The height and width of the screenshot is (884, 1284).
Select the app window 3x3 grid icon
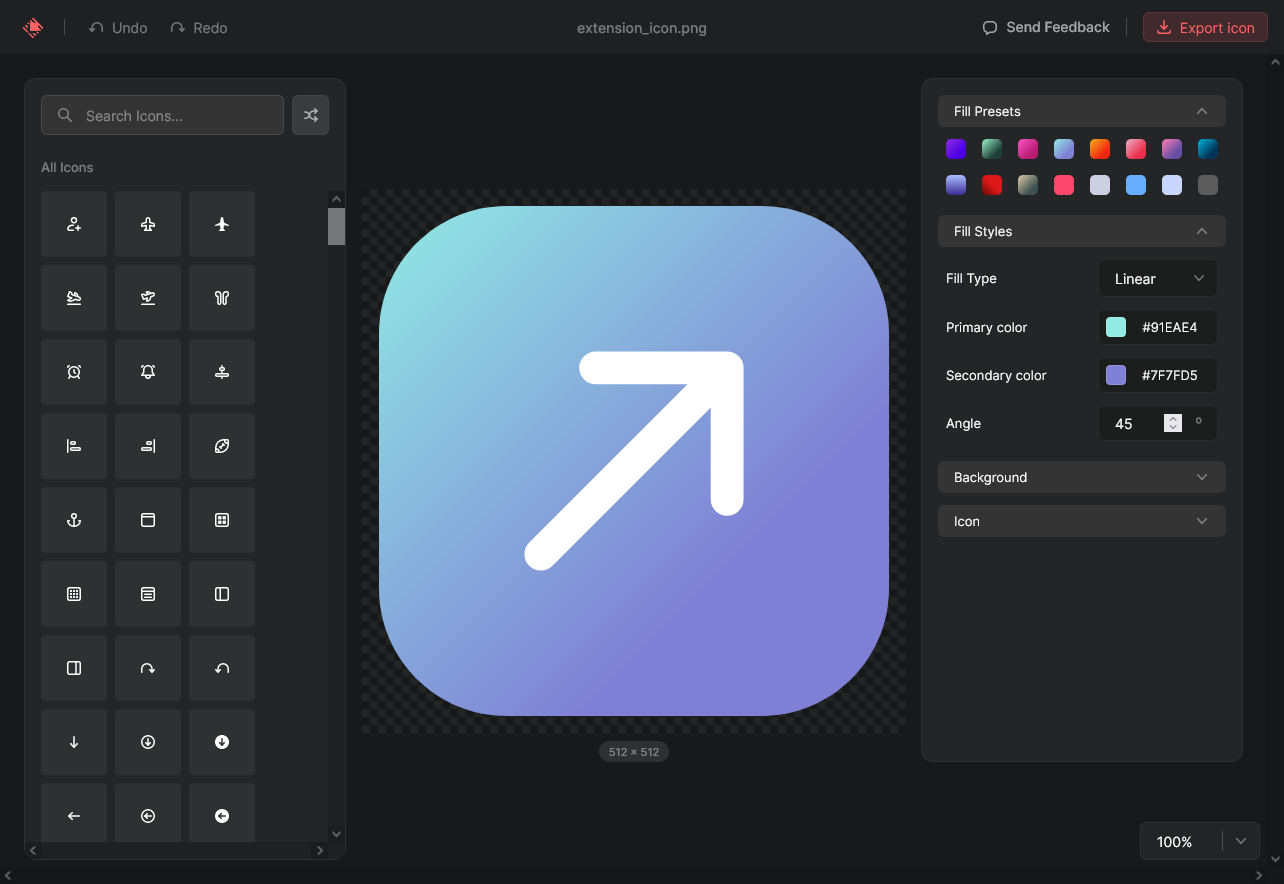[74, 594]
